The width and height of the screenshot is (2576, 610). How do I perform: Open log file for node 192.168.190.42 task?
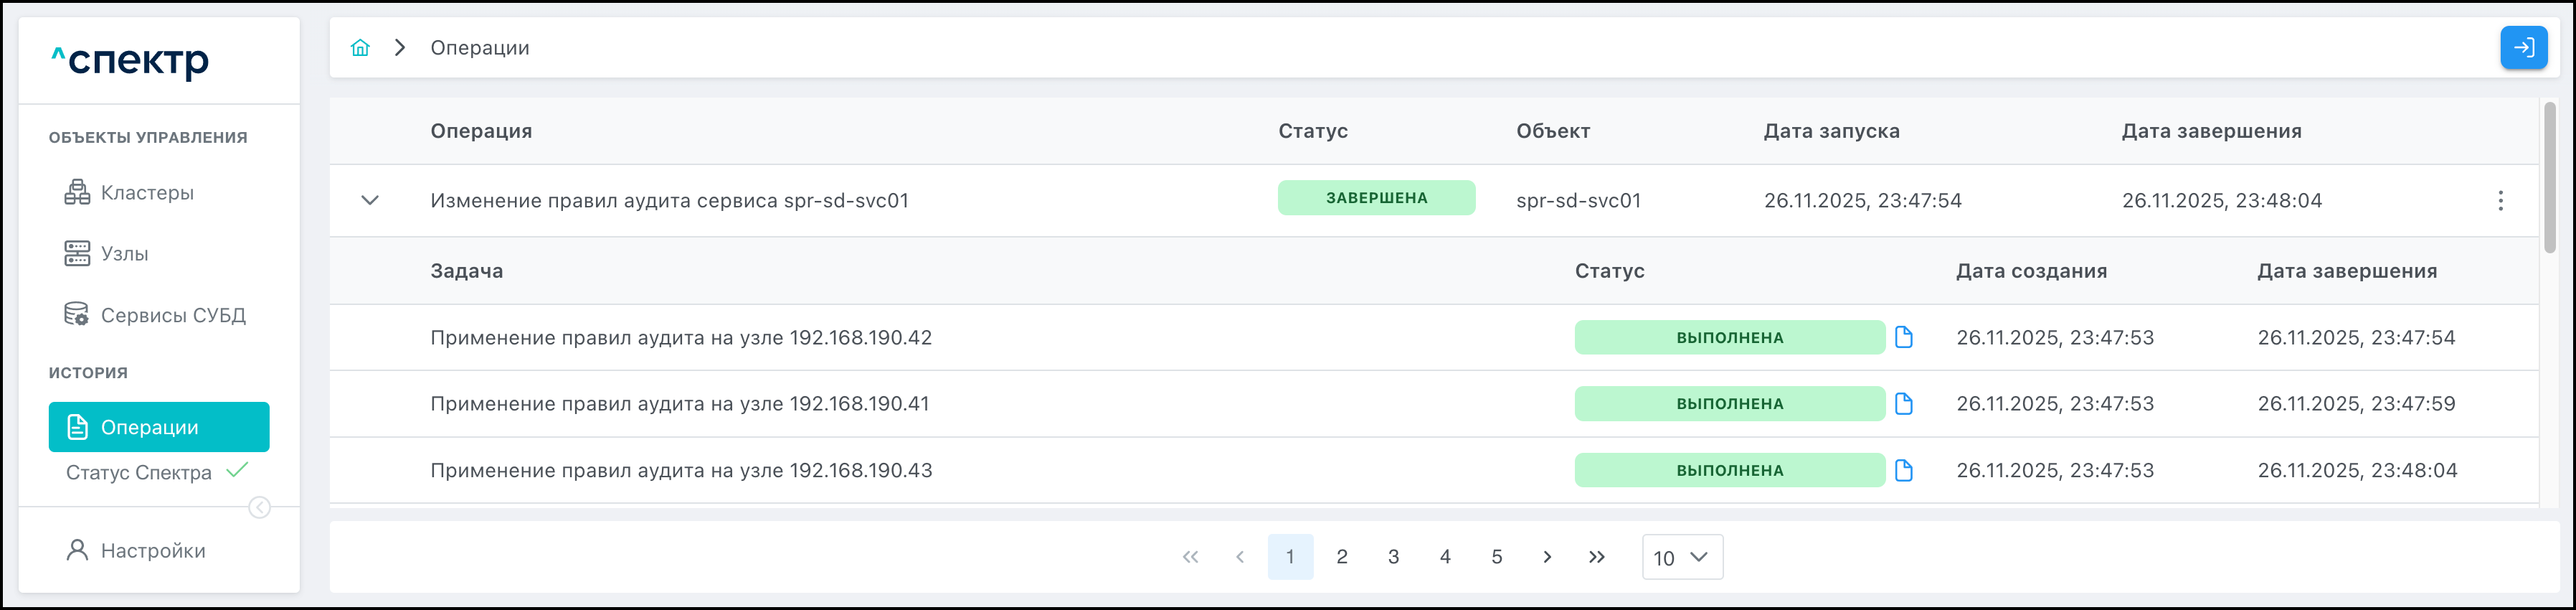click(x=1904, y=338)
